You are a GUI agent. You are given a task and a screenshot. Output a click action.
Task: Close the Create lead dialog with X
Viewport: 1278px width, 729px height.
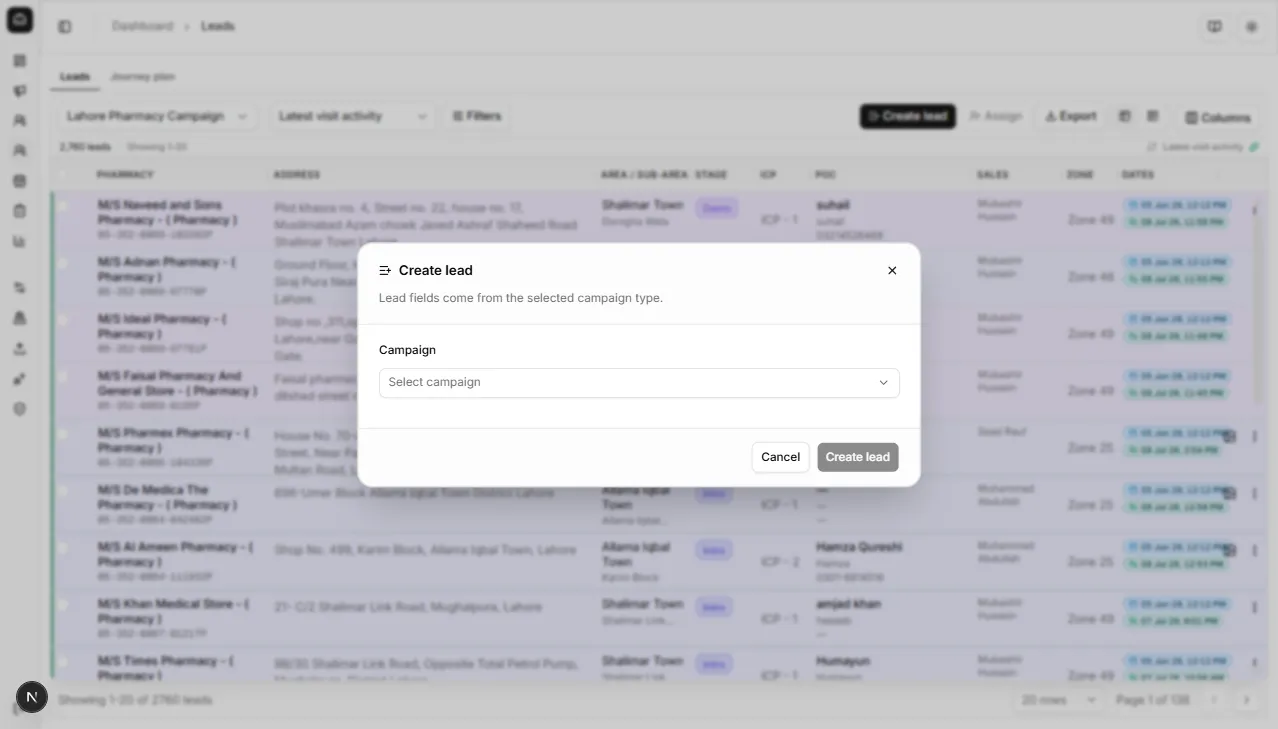pos(892,270)
